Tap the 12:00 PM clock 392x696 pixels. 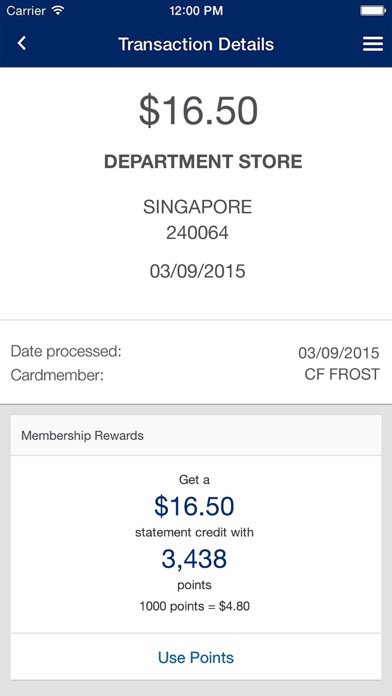[196, 11]
